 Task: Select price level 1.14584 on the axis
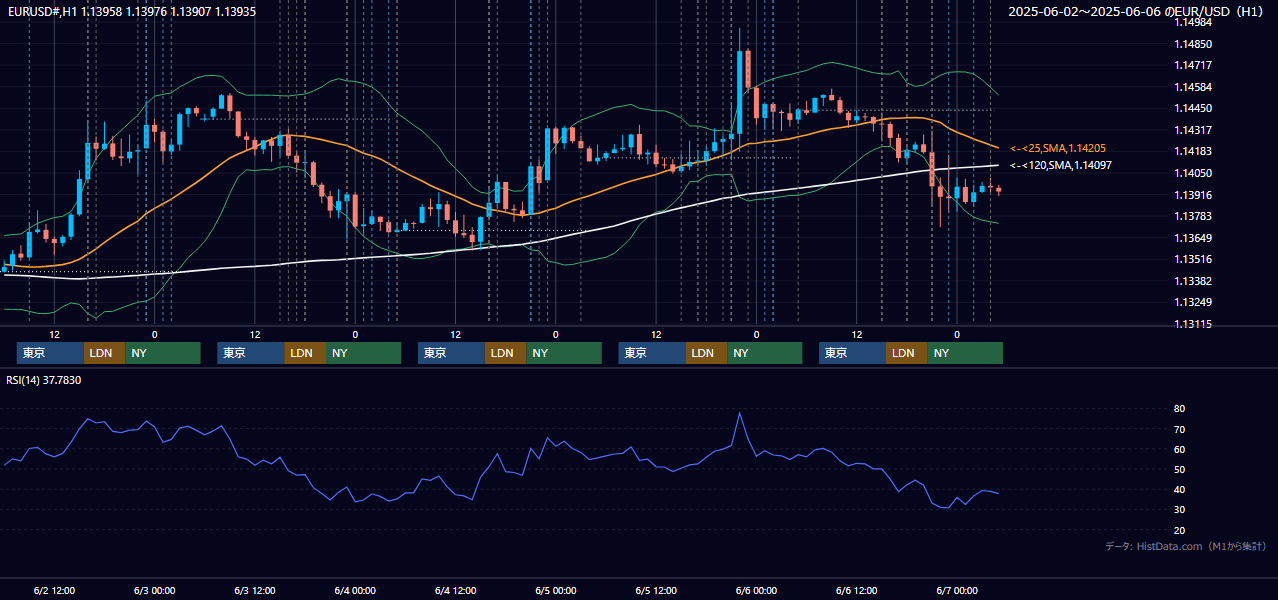coord(1193,87)
